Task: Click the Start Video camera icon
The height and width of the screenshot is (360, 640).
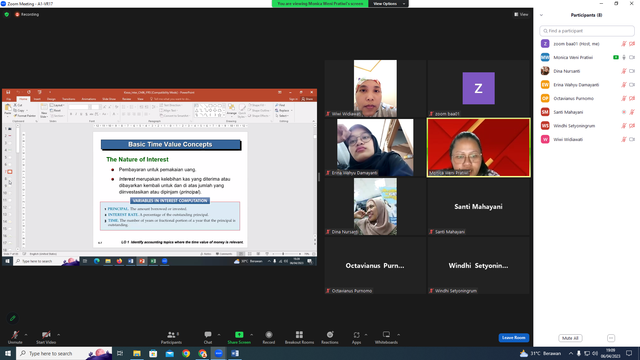Action: 46,335
